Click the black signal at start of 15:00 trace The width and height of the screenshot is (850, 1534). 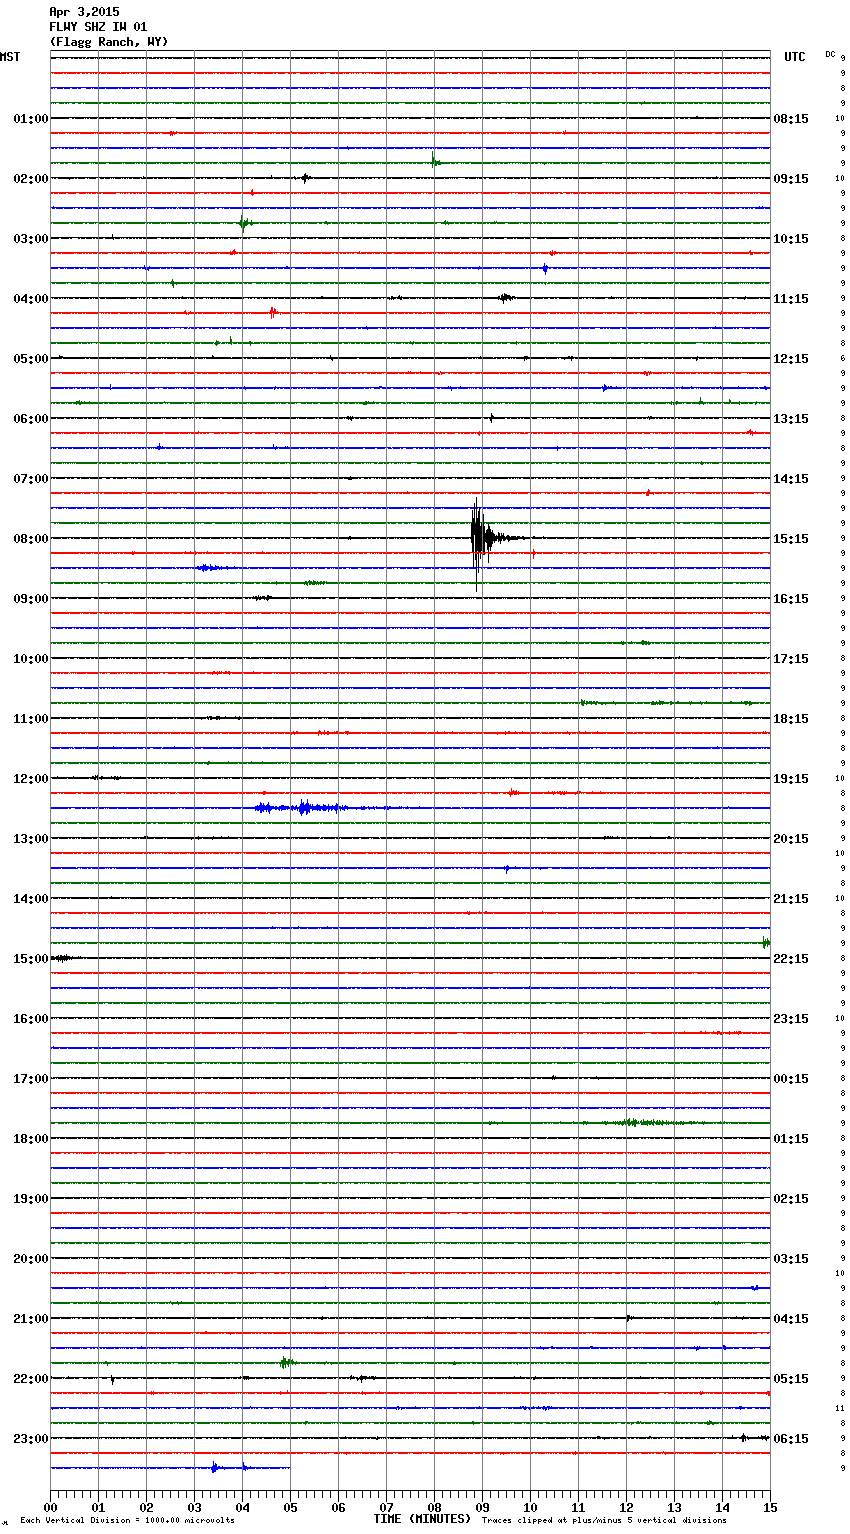(x=64, y=958)
